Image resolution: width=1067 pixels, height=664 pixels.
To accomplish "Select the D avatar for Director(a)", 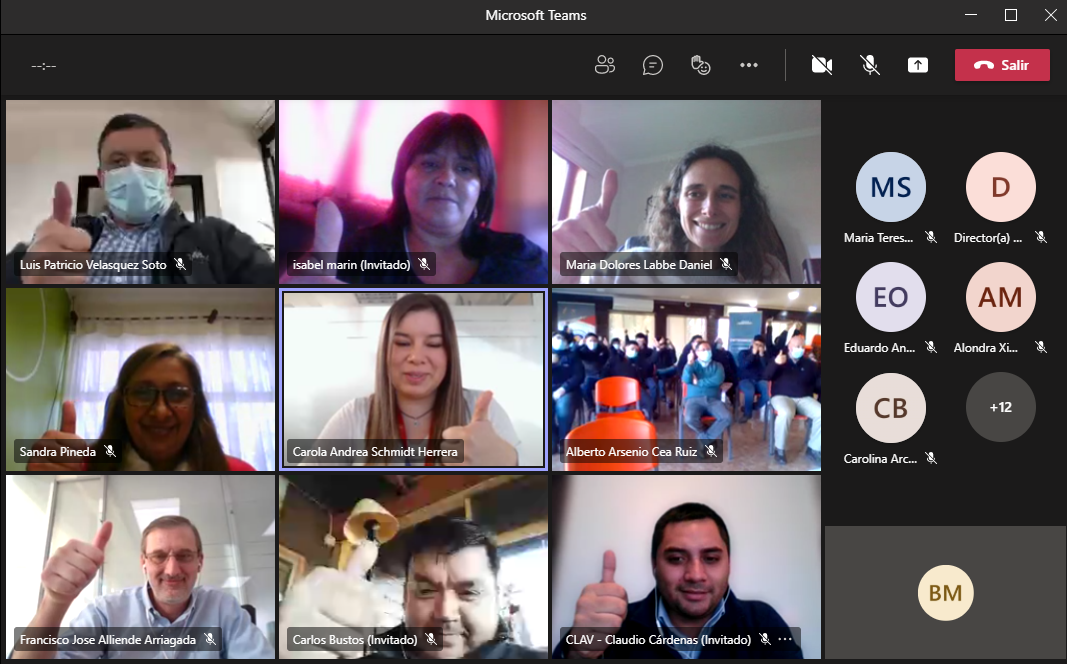I will (1000, 187).
